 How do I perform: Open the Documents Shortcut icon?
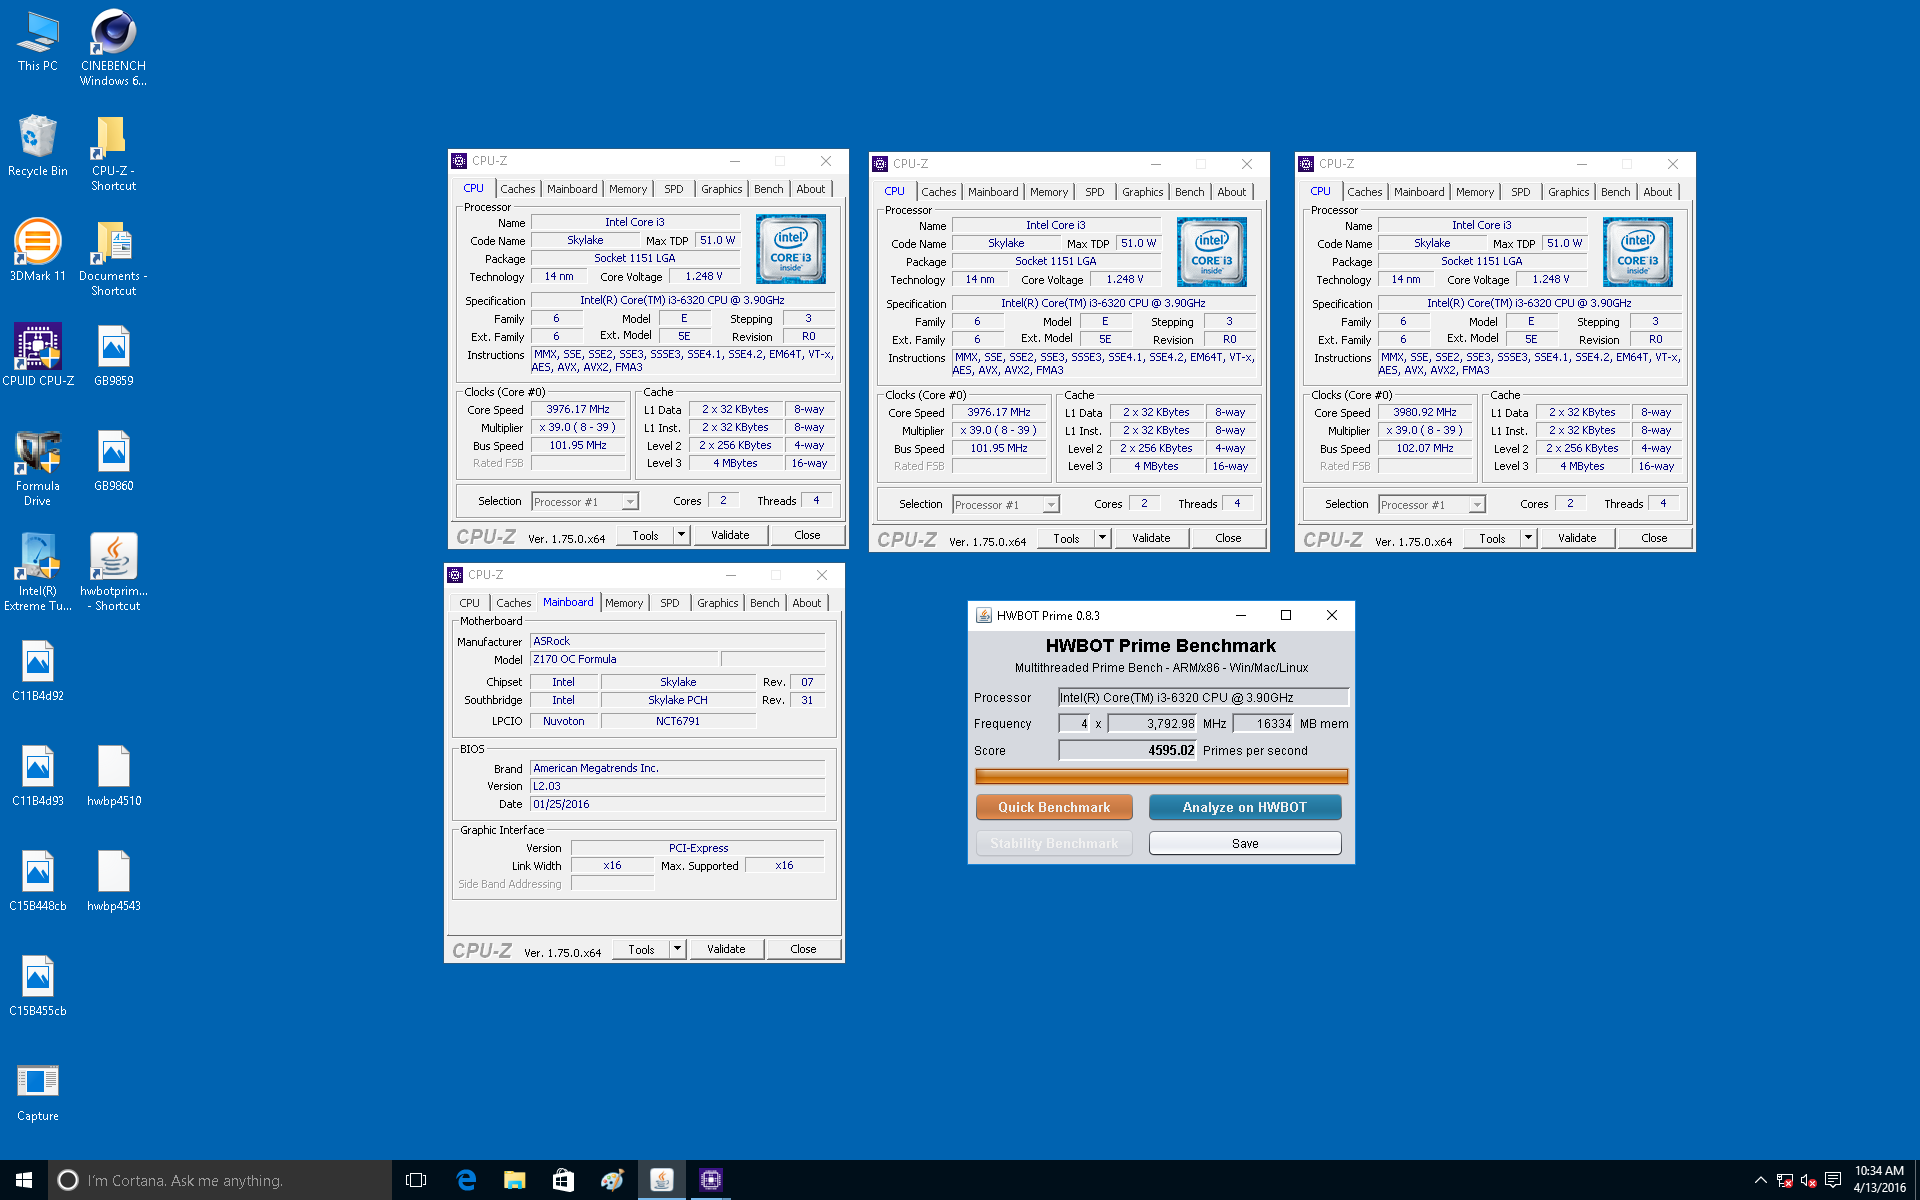pos(113,258)
